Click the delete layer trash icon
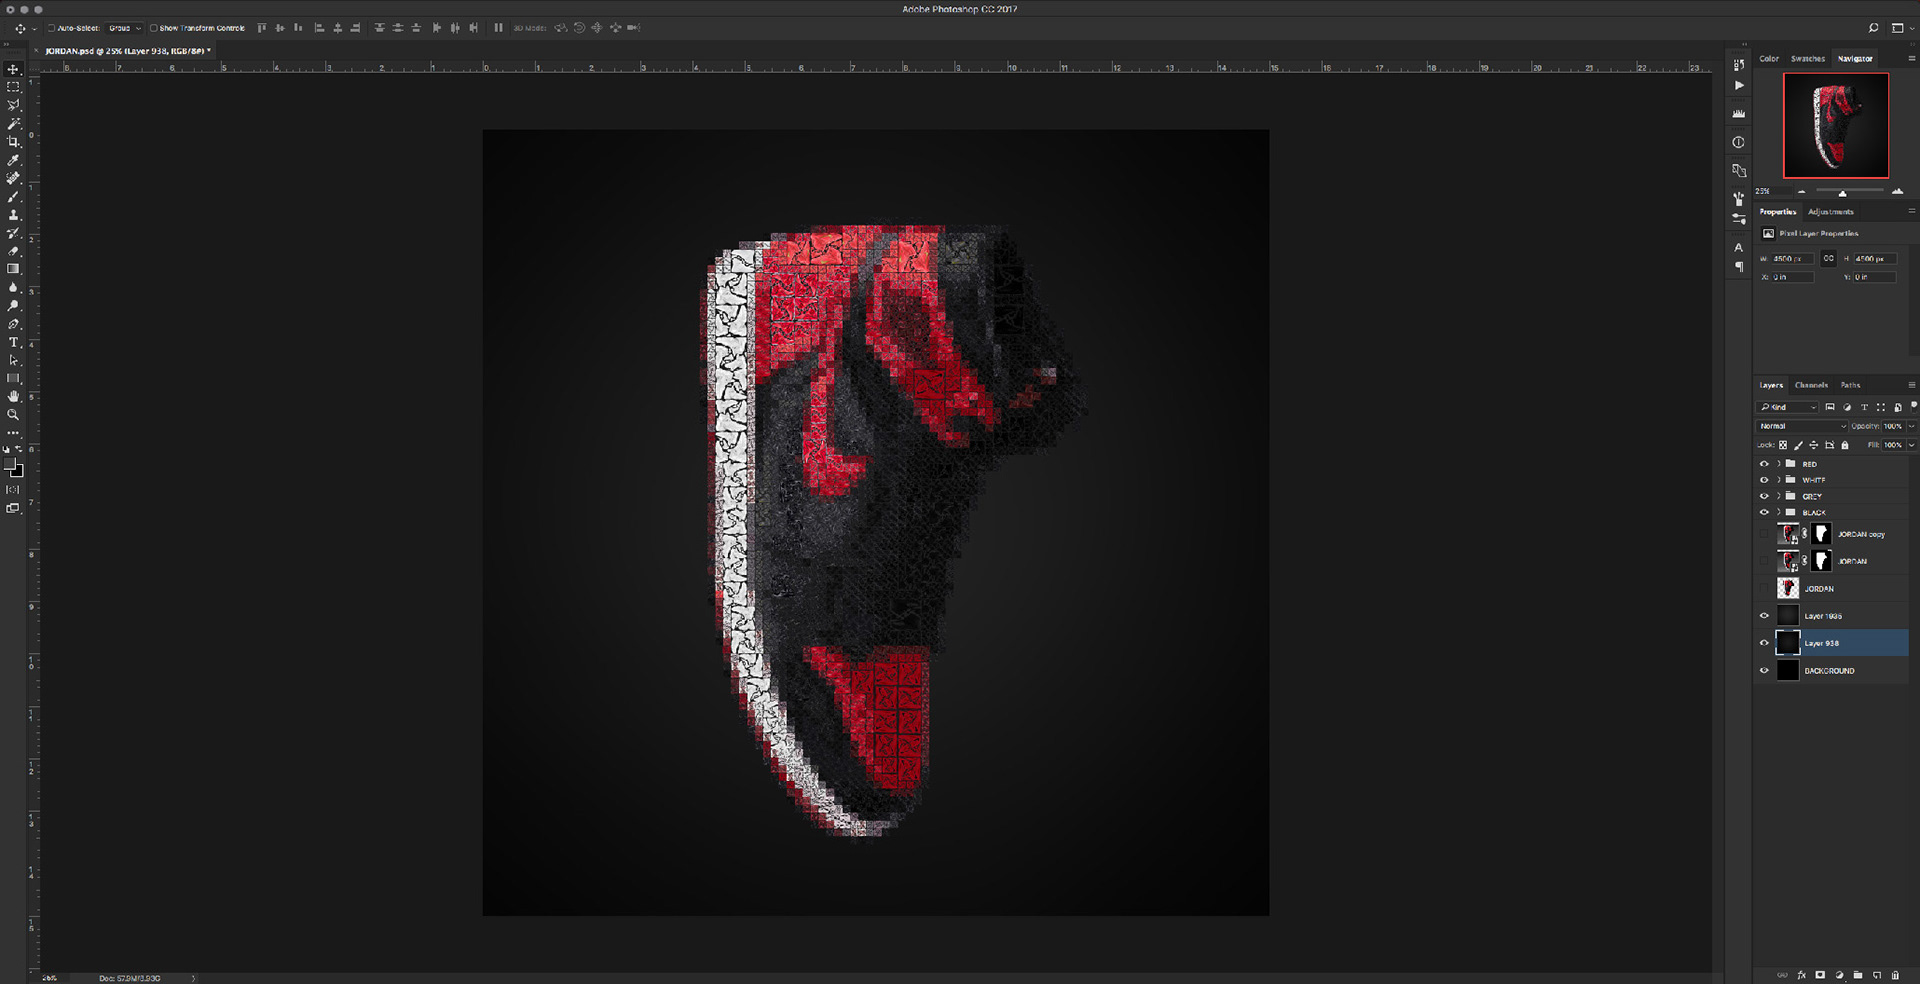This screenshot has width=1920, height=984. coord(1895,975)
